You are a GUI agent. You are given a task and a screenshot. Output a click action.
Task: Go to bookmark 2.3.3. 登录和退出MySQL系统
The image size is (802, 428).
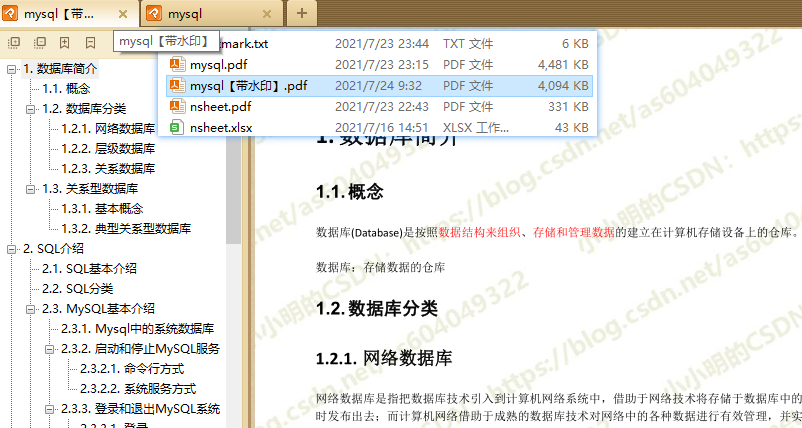(x=141, y=408)
